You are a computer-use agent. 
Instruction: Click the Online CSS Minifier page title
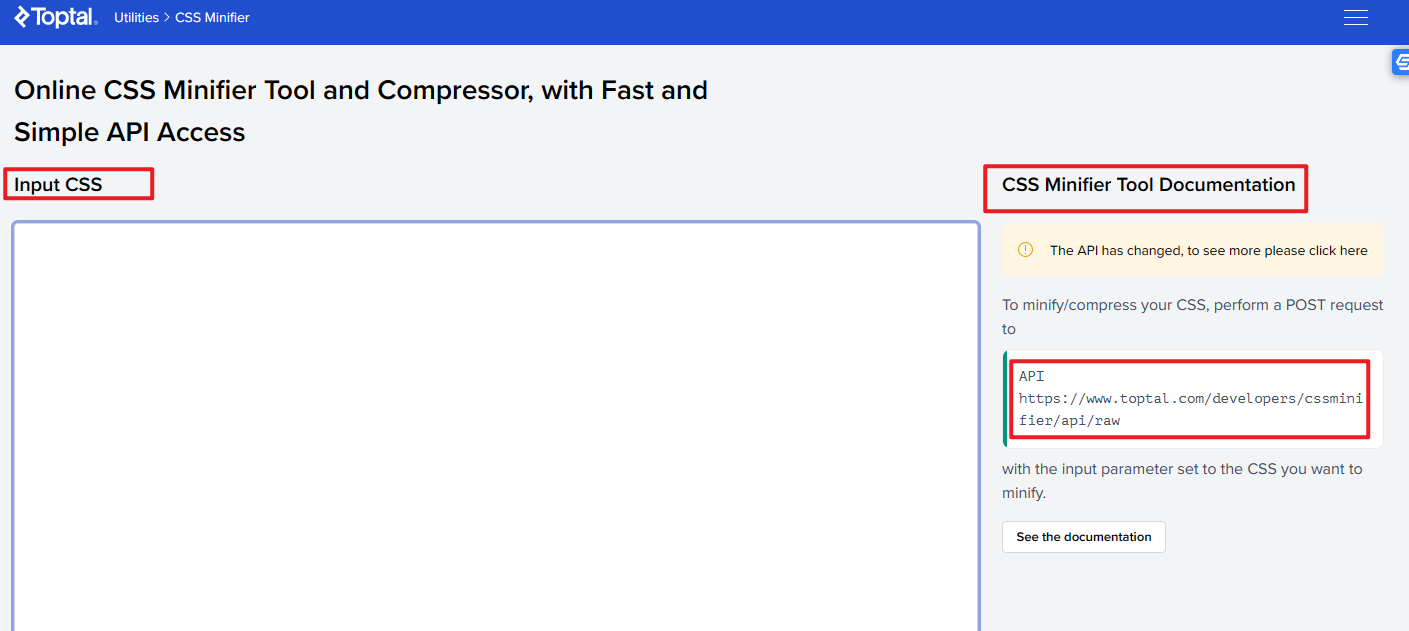pyautogui.click(x=360, y=111)
